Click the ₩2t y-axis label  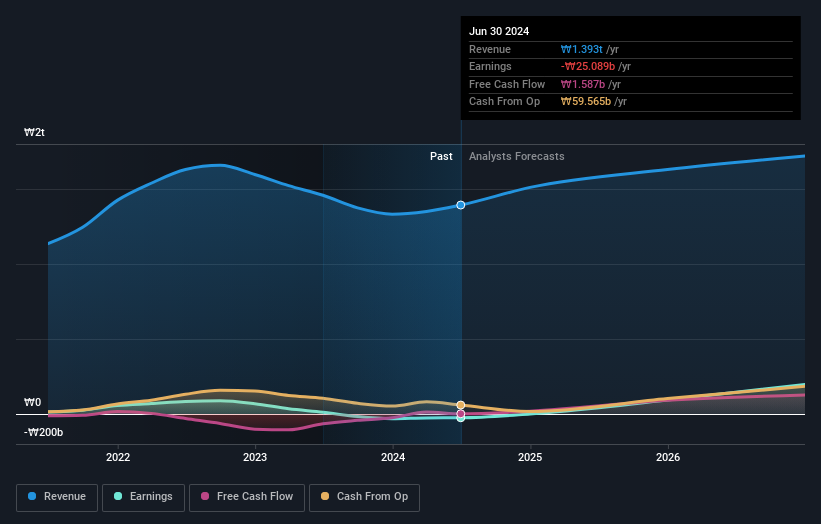[35, 132]
